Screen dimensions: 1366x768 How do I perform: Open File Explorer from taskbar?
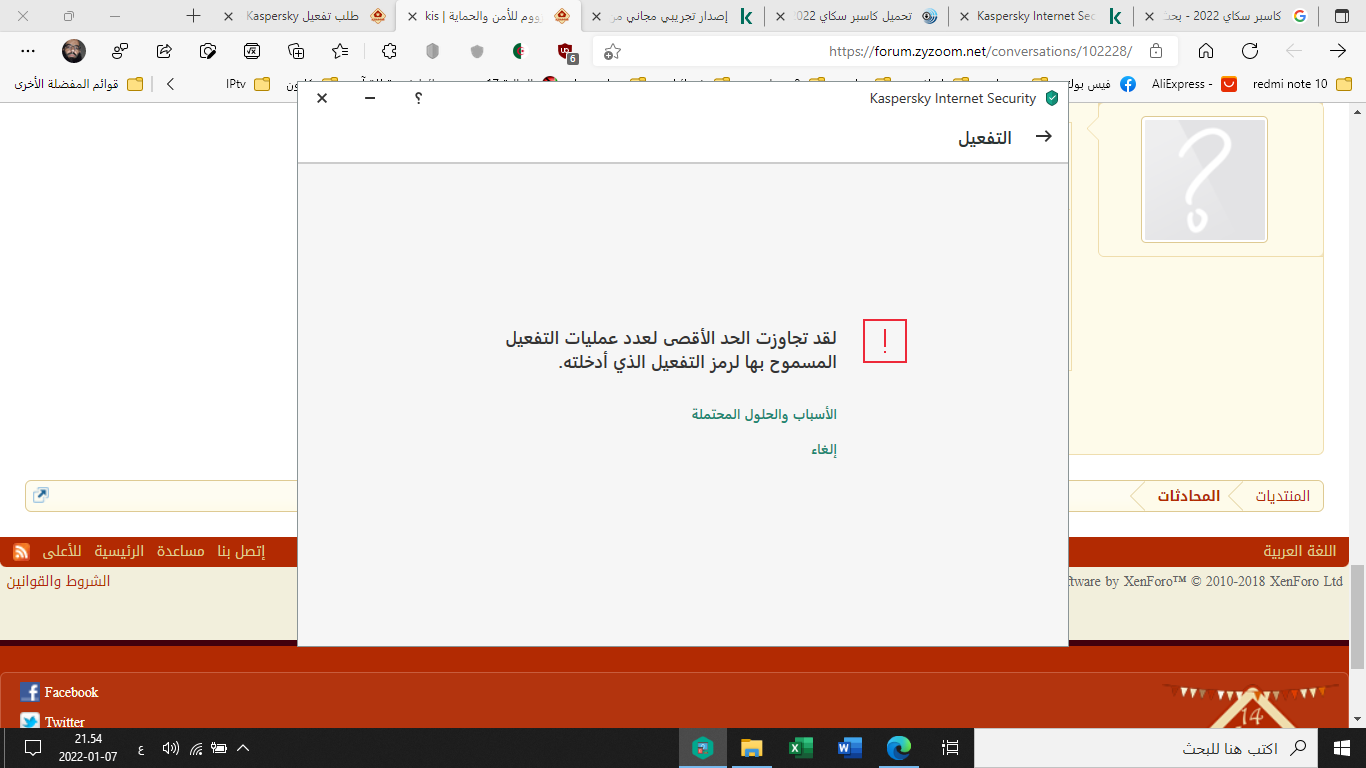coord(752,748)
